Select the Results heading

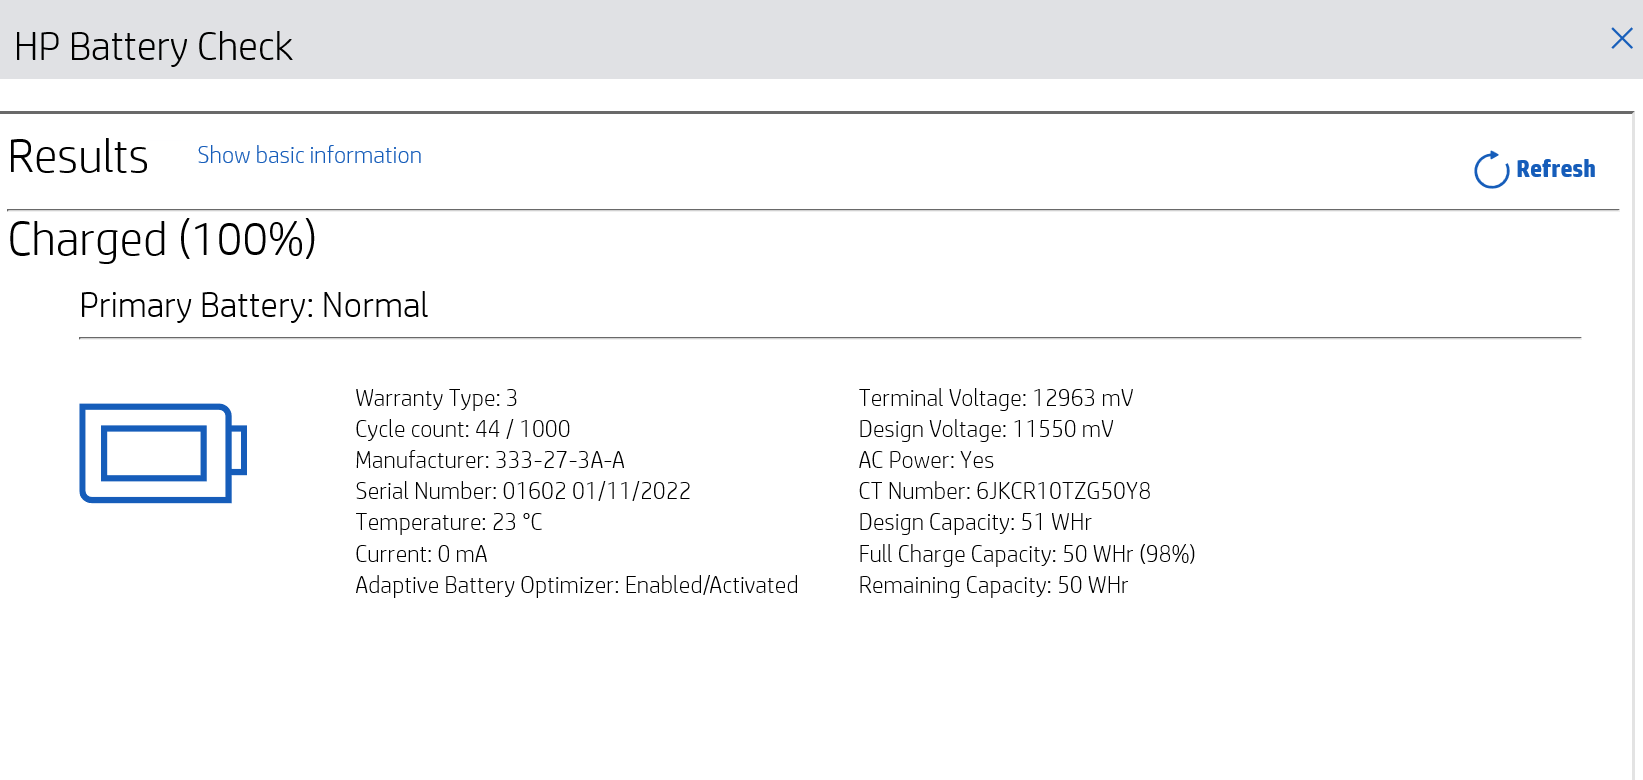coord(78,156)
